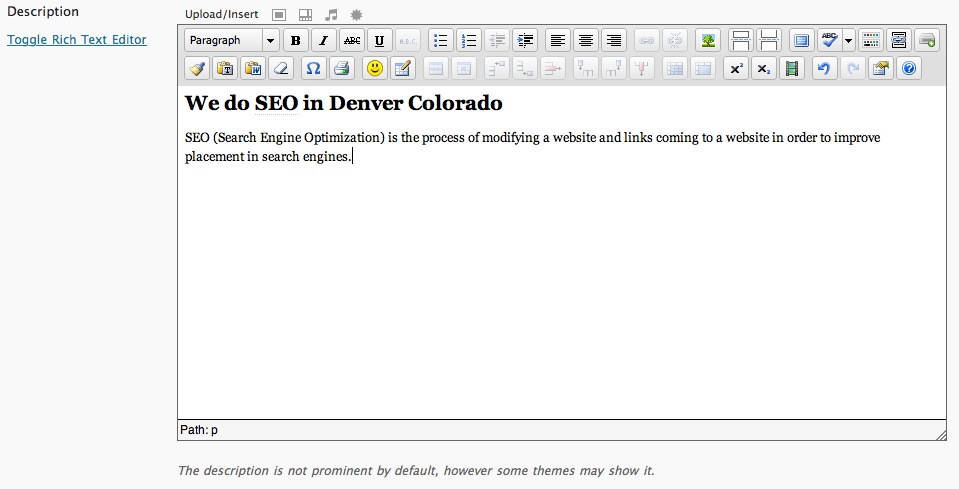Insert embedded media film icon
959x489 pixels.
coord(792,68)
